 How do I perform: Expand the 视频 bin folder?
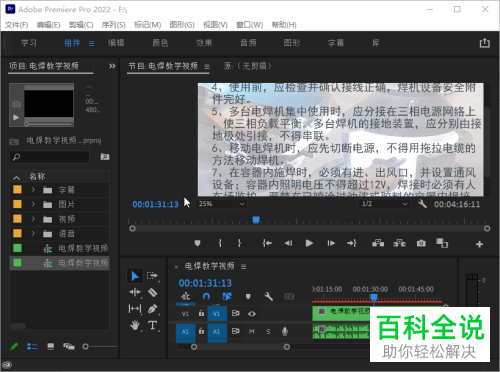tap(33, 219)
